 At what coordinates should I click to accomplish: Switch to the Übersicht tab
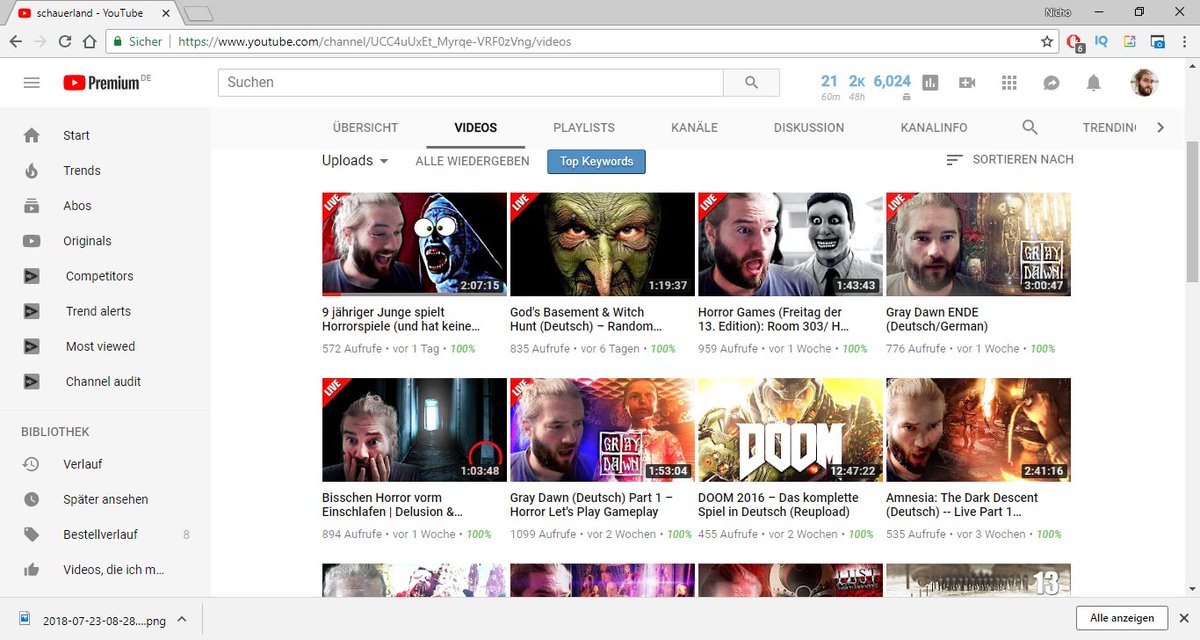pos(365,128)
